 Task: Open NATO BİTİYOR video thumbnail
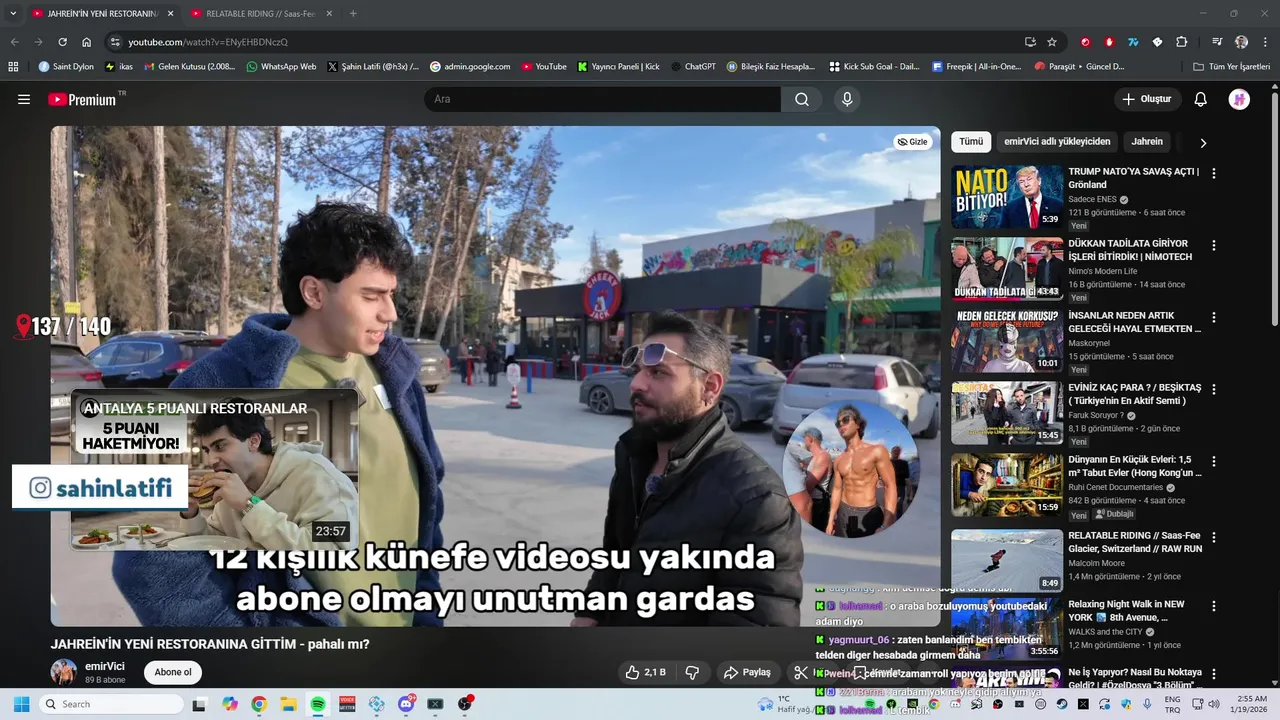click(1007, 197)
